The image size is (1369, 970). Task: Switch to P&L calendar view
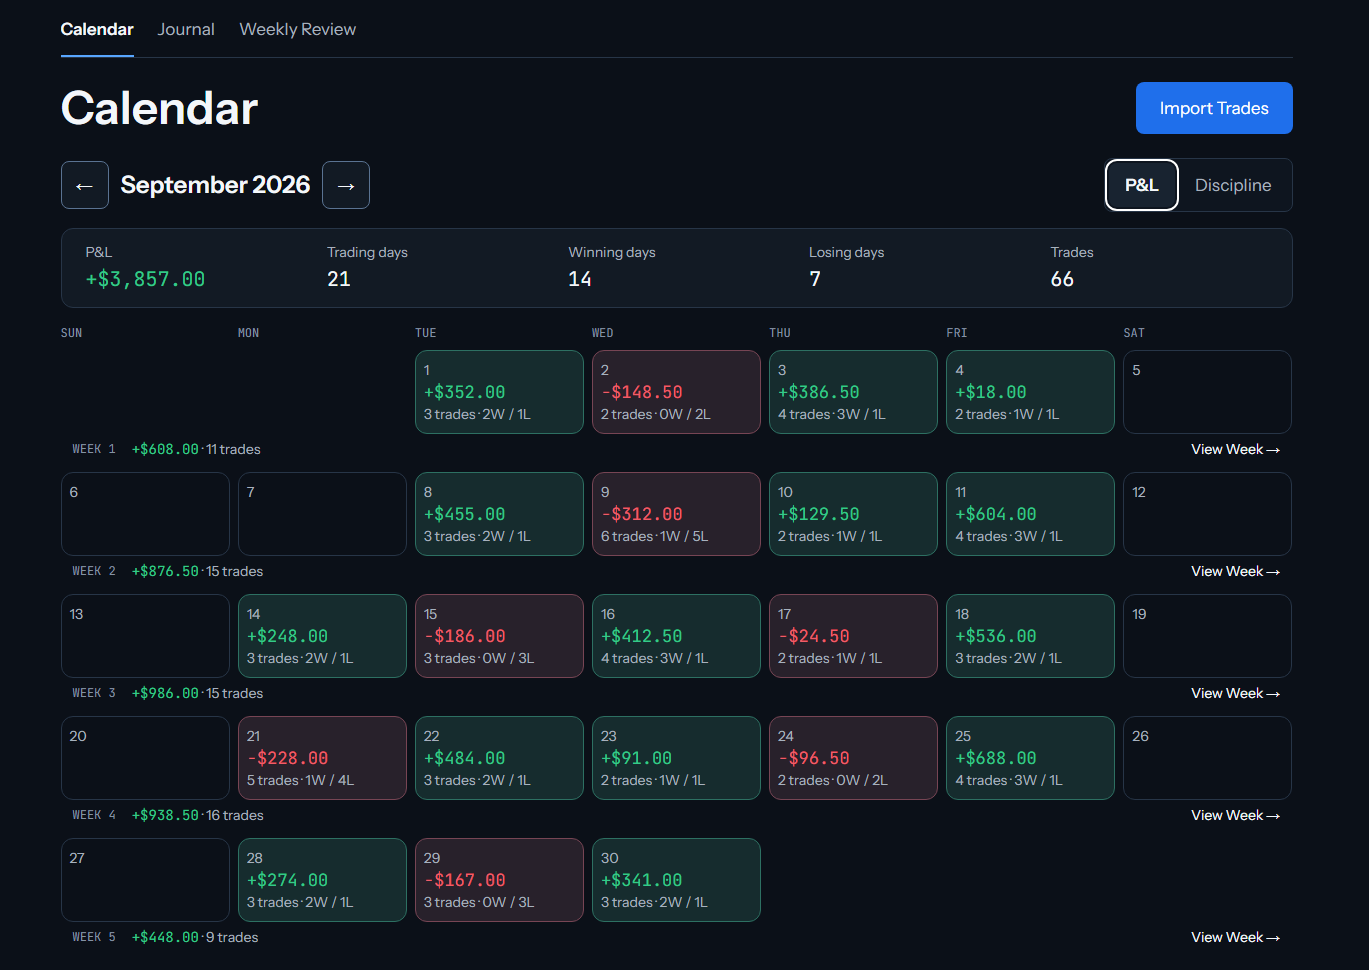1142,185
